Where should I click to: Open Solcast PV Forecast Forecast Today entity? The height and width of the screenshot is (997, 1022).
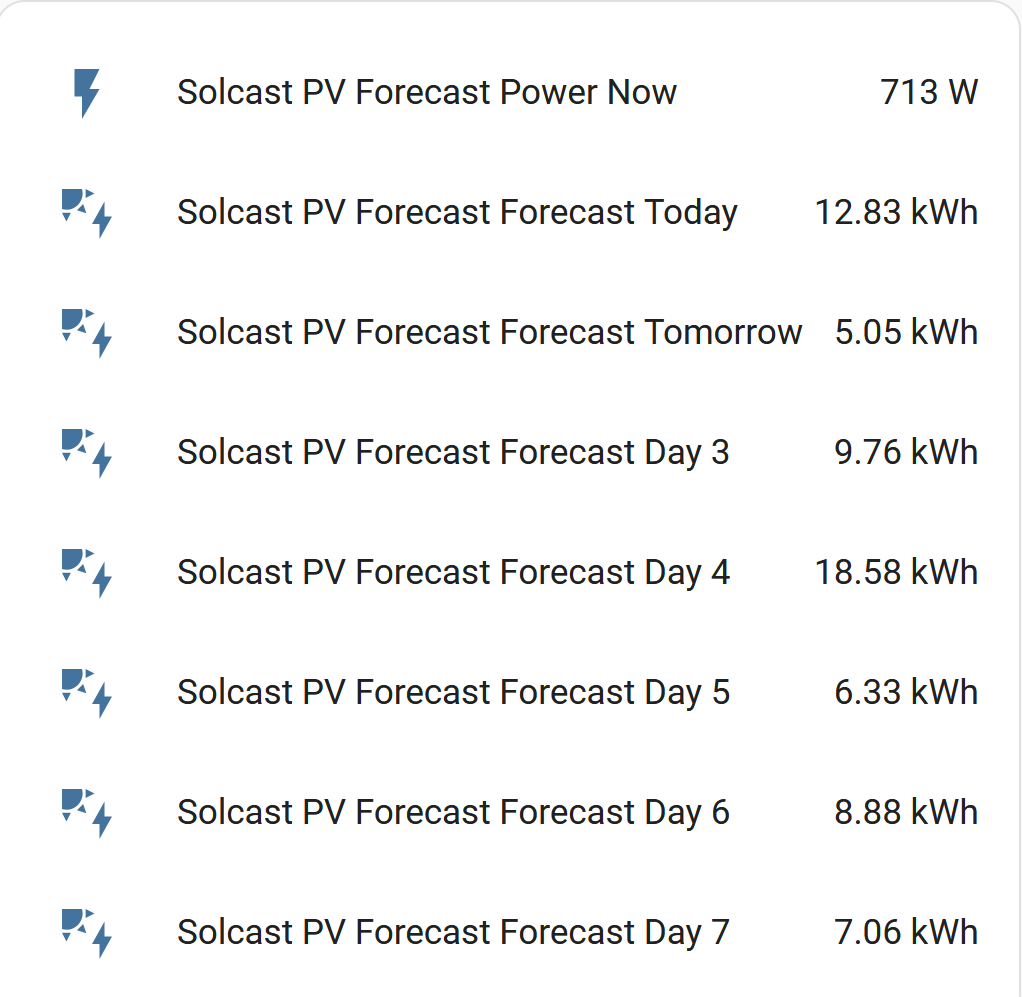[458, 212]
